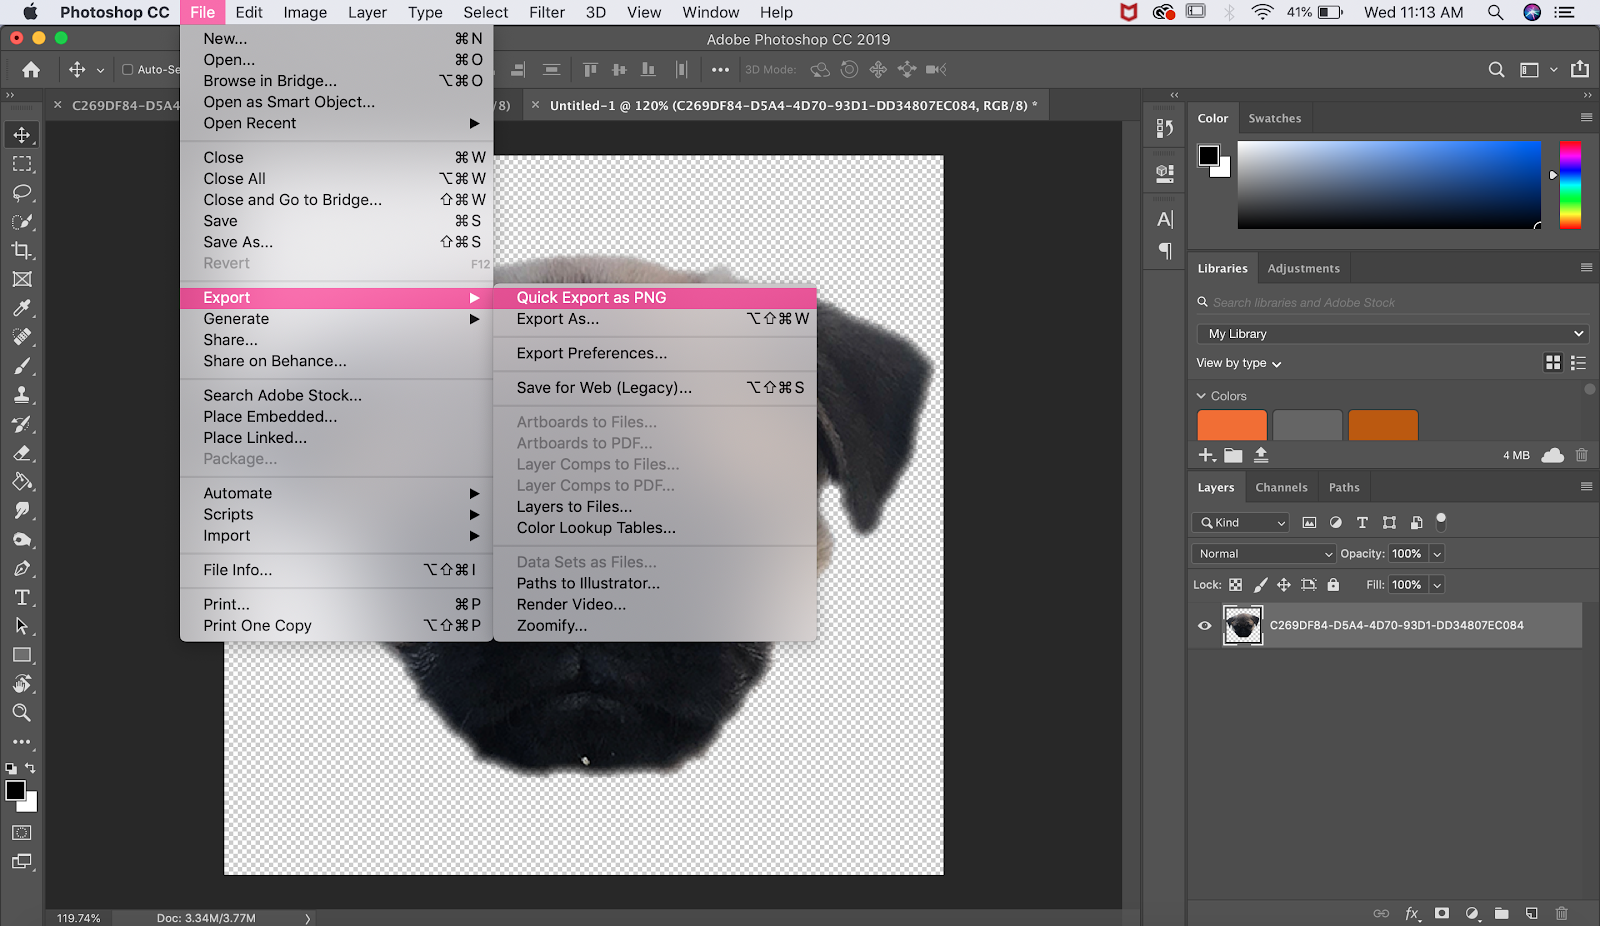Open Opacity slider dropdown arrow
The width and height of the screenshot is (1600, 926).
(x=1437, y=554)
